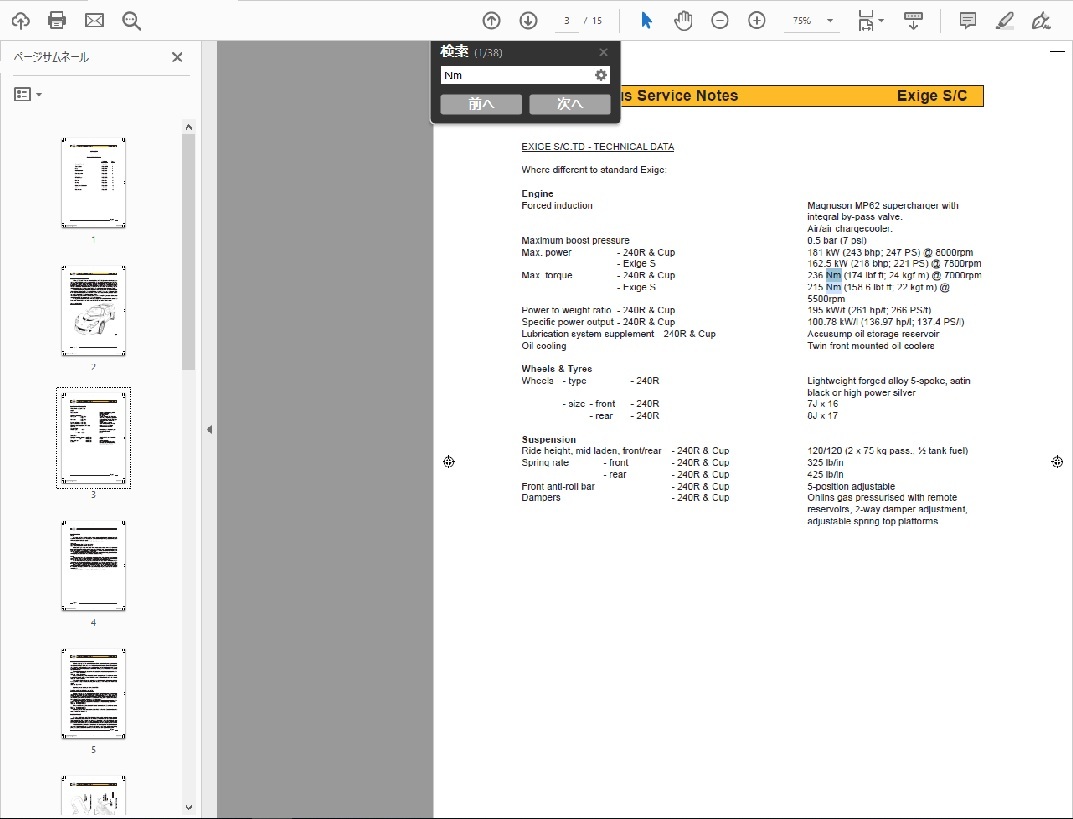Viewport: 1073px width, 819px height.
Task: Open the magnifier search tool
Action: tap(131, 20)
